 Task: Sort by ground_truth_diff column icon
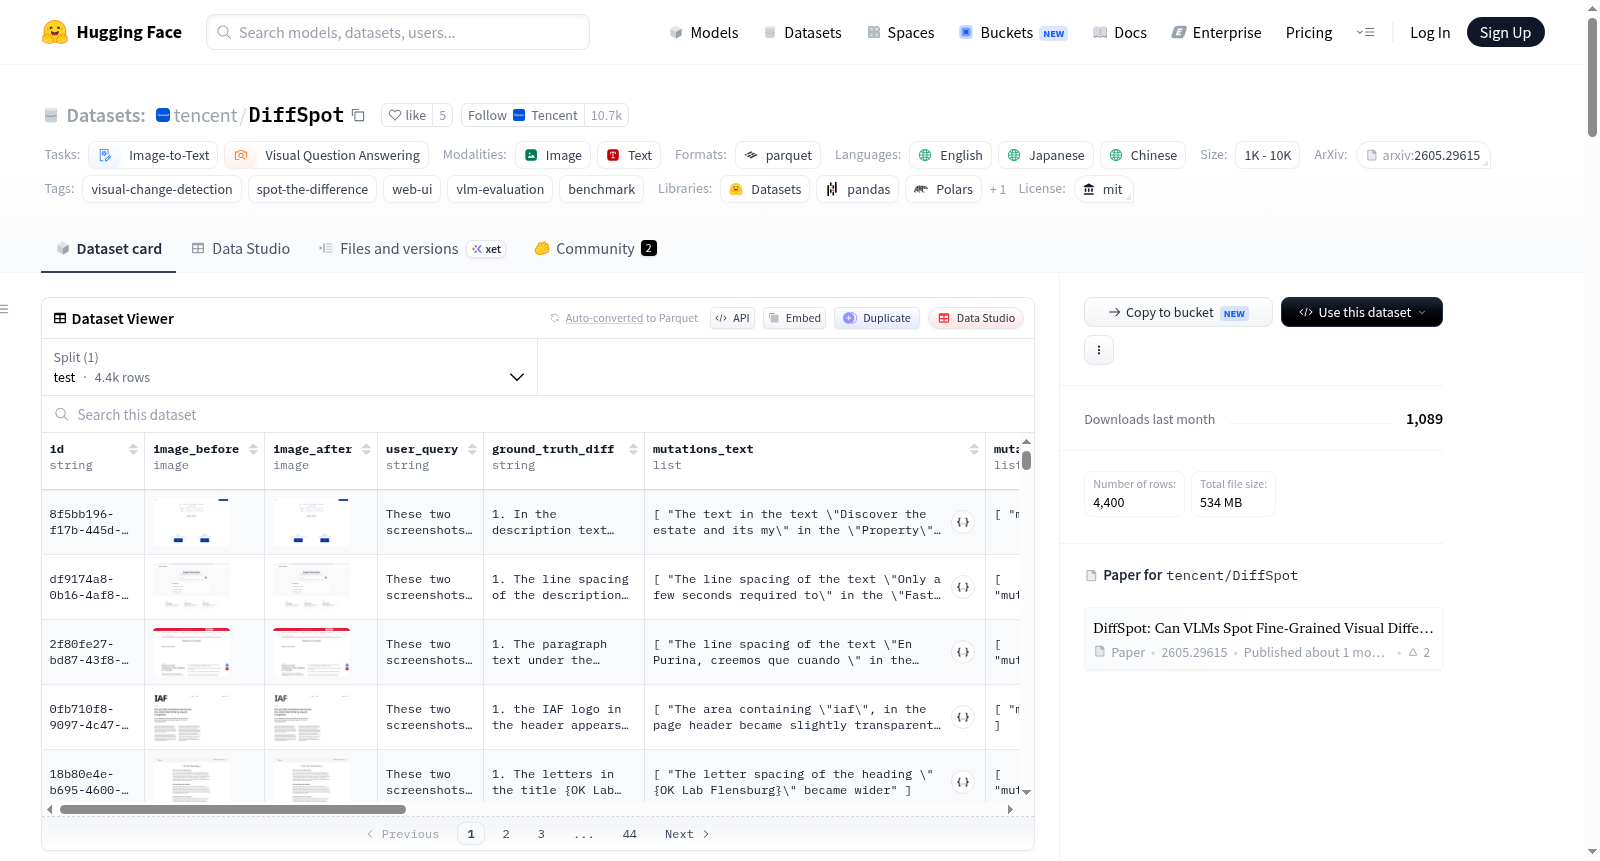(x=633, y=449)
